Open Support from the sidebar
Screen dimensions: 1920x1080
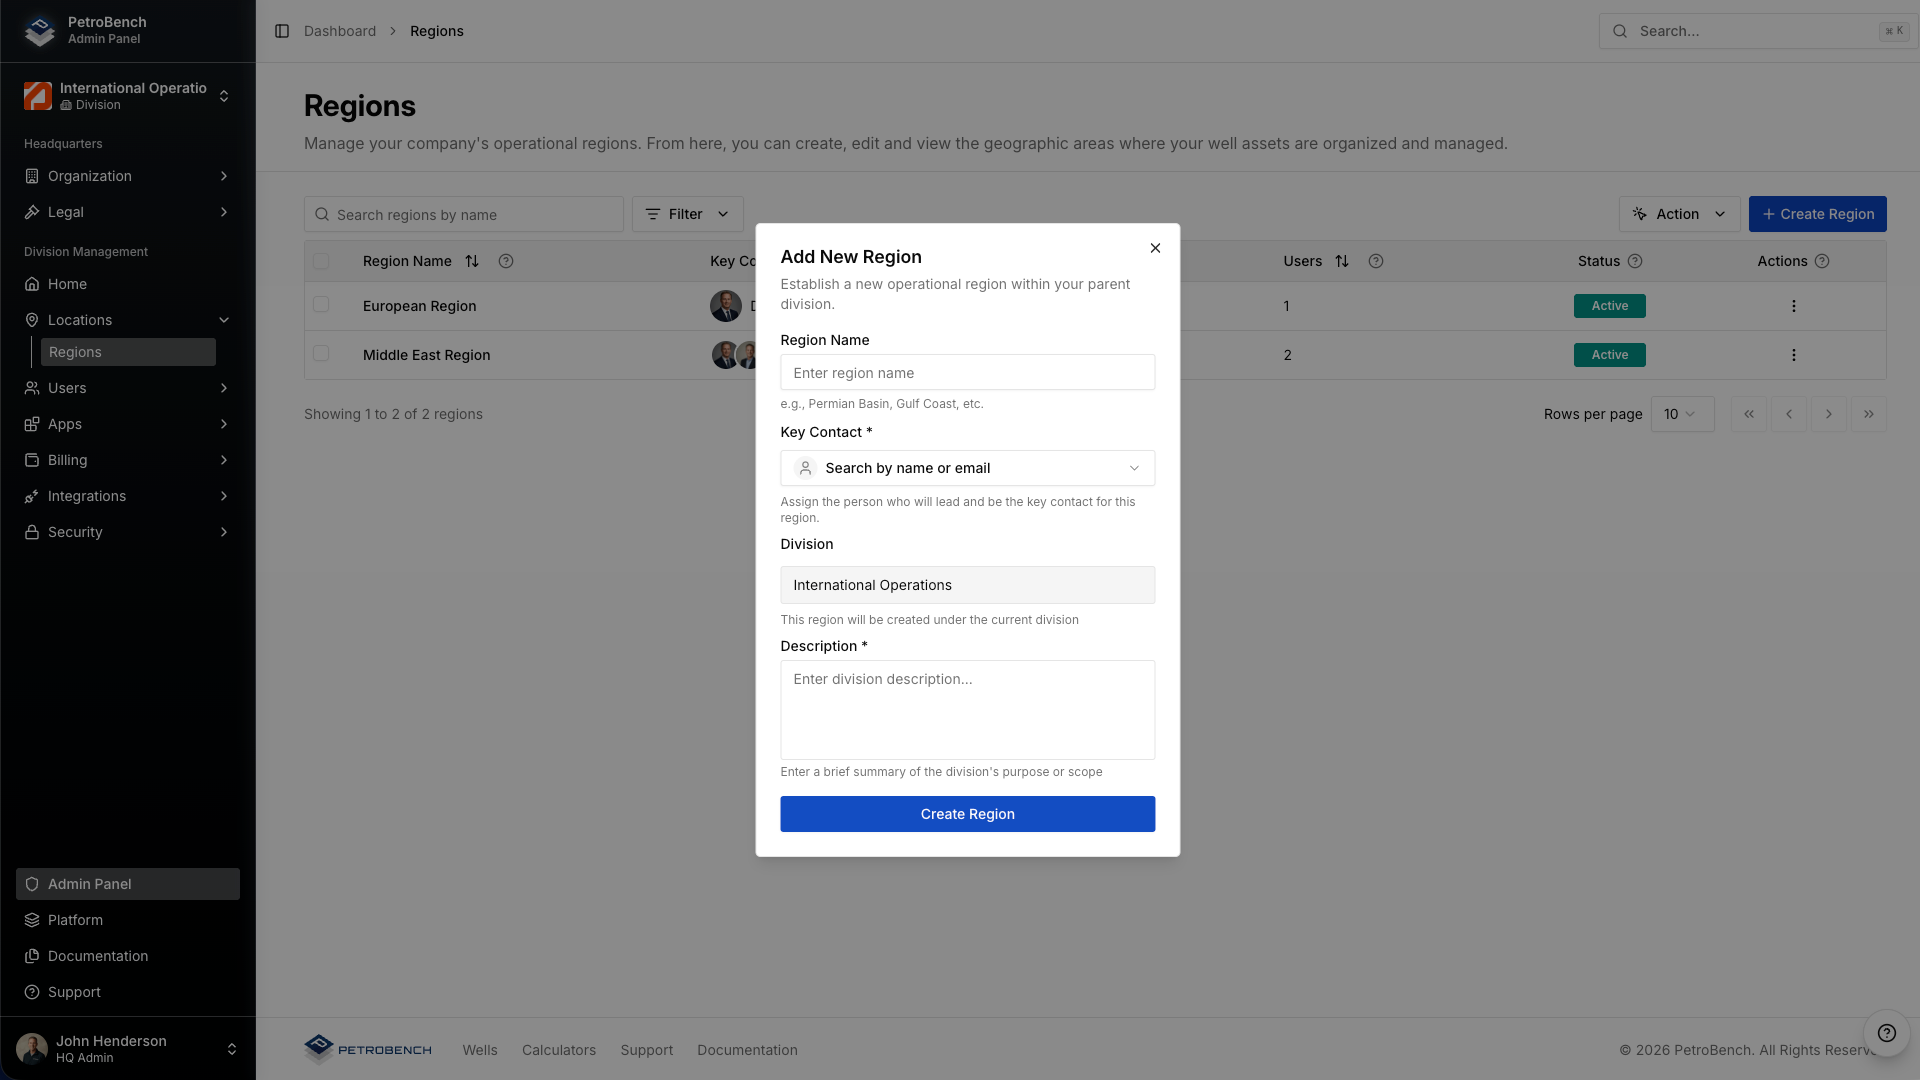pos(128,992)
